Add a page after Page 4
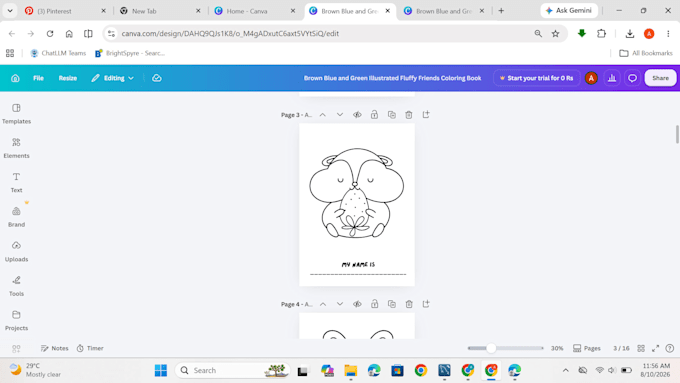The height and width of the screenshot is (383, 680). pos(426,304)
